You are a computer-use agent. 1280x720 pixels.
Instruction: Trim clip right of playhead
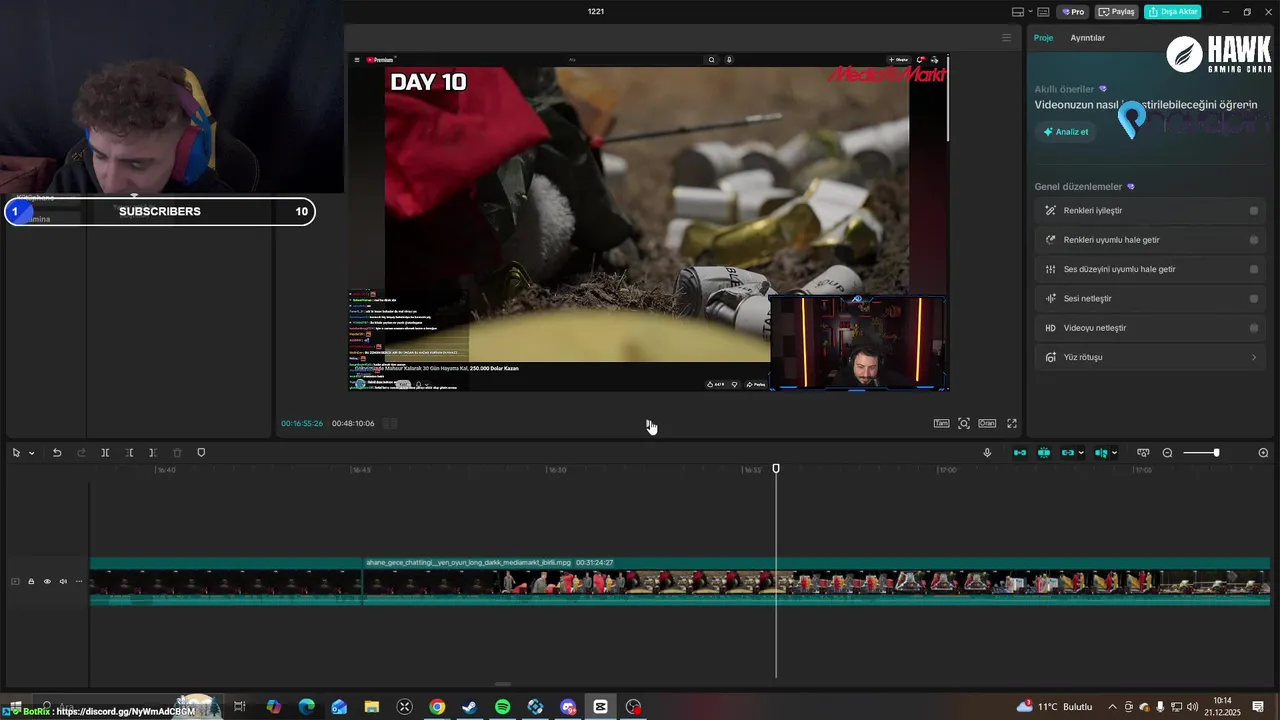[153, 453]
